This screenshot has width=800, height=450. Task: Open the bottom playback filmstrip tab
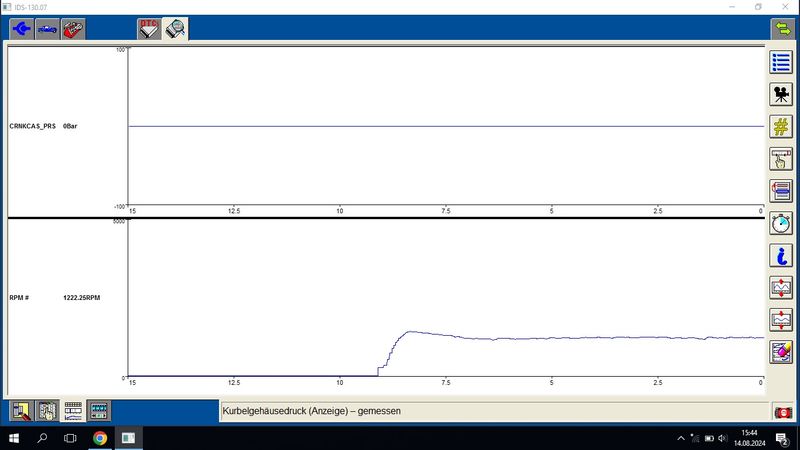pos(98,411)
